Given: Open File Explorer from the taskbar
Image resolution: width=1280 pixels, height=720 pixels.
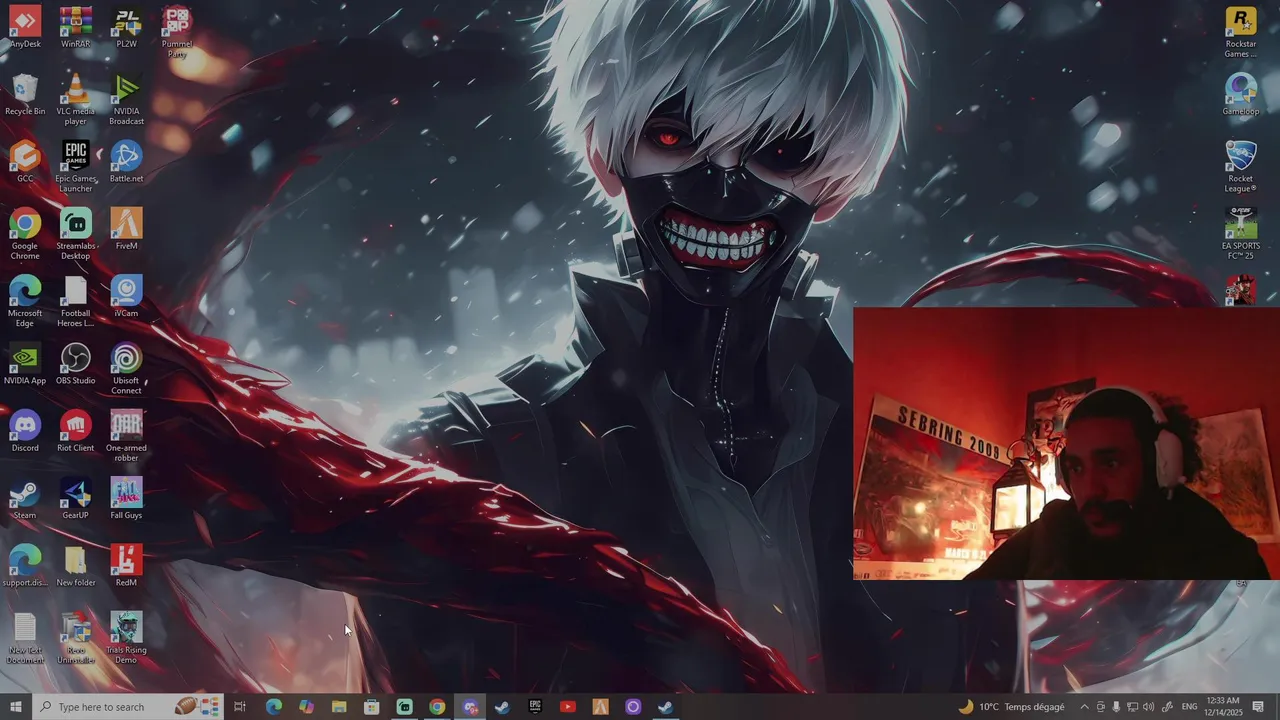Looking at the screenshot, I should tap(339, 707).
